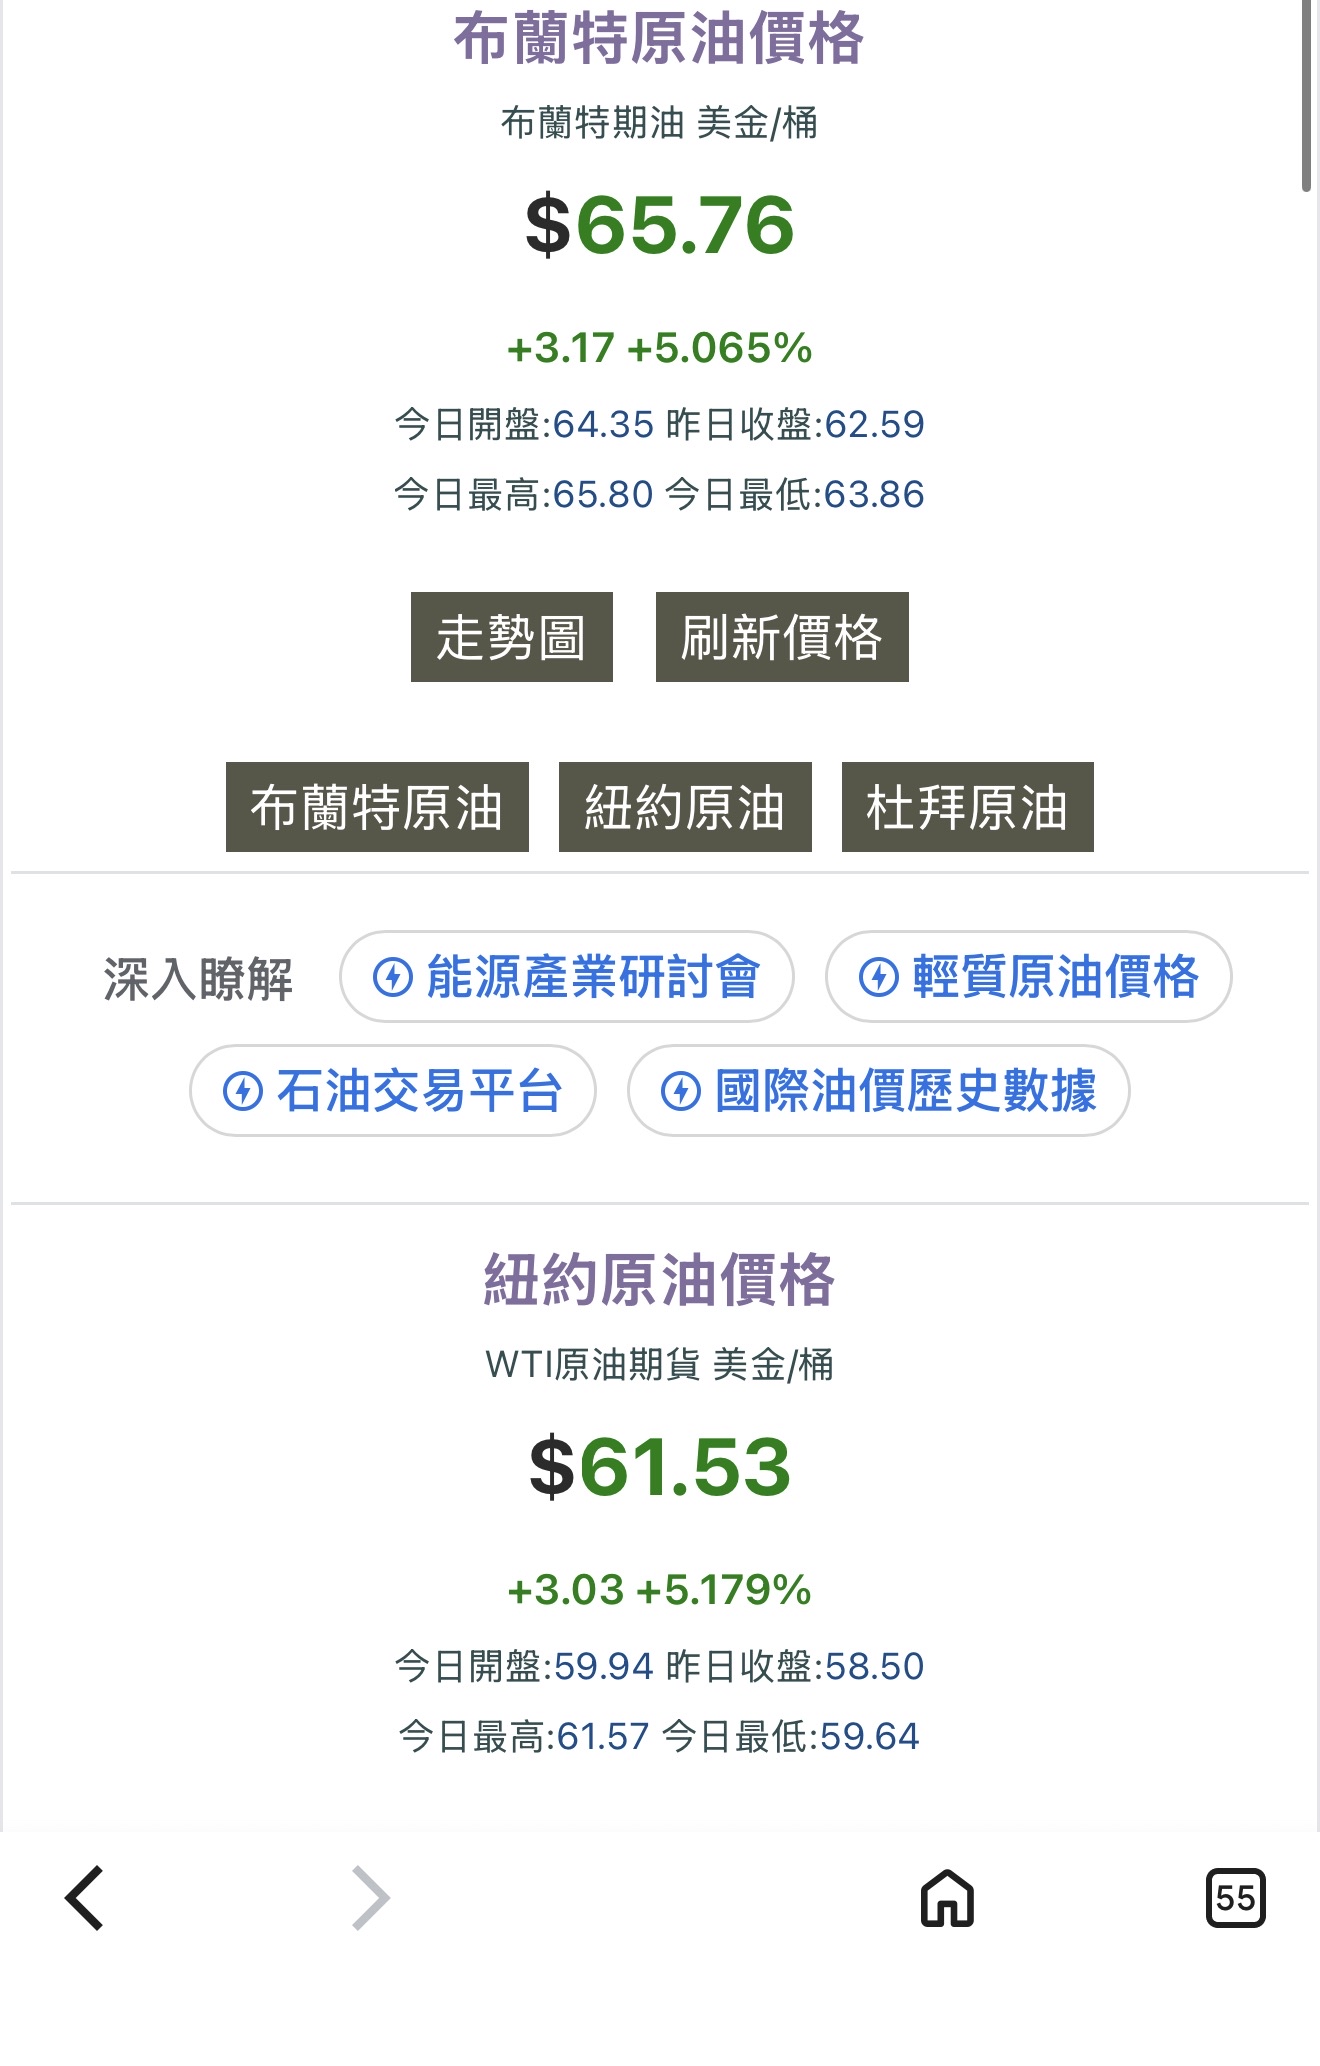This screenshot has height=2066, width=1320.
Task: Open 石油交易平台 suggestion link
Action: (x=419, y=1091)
